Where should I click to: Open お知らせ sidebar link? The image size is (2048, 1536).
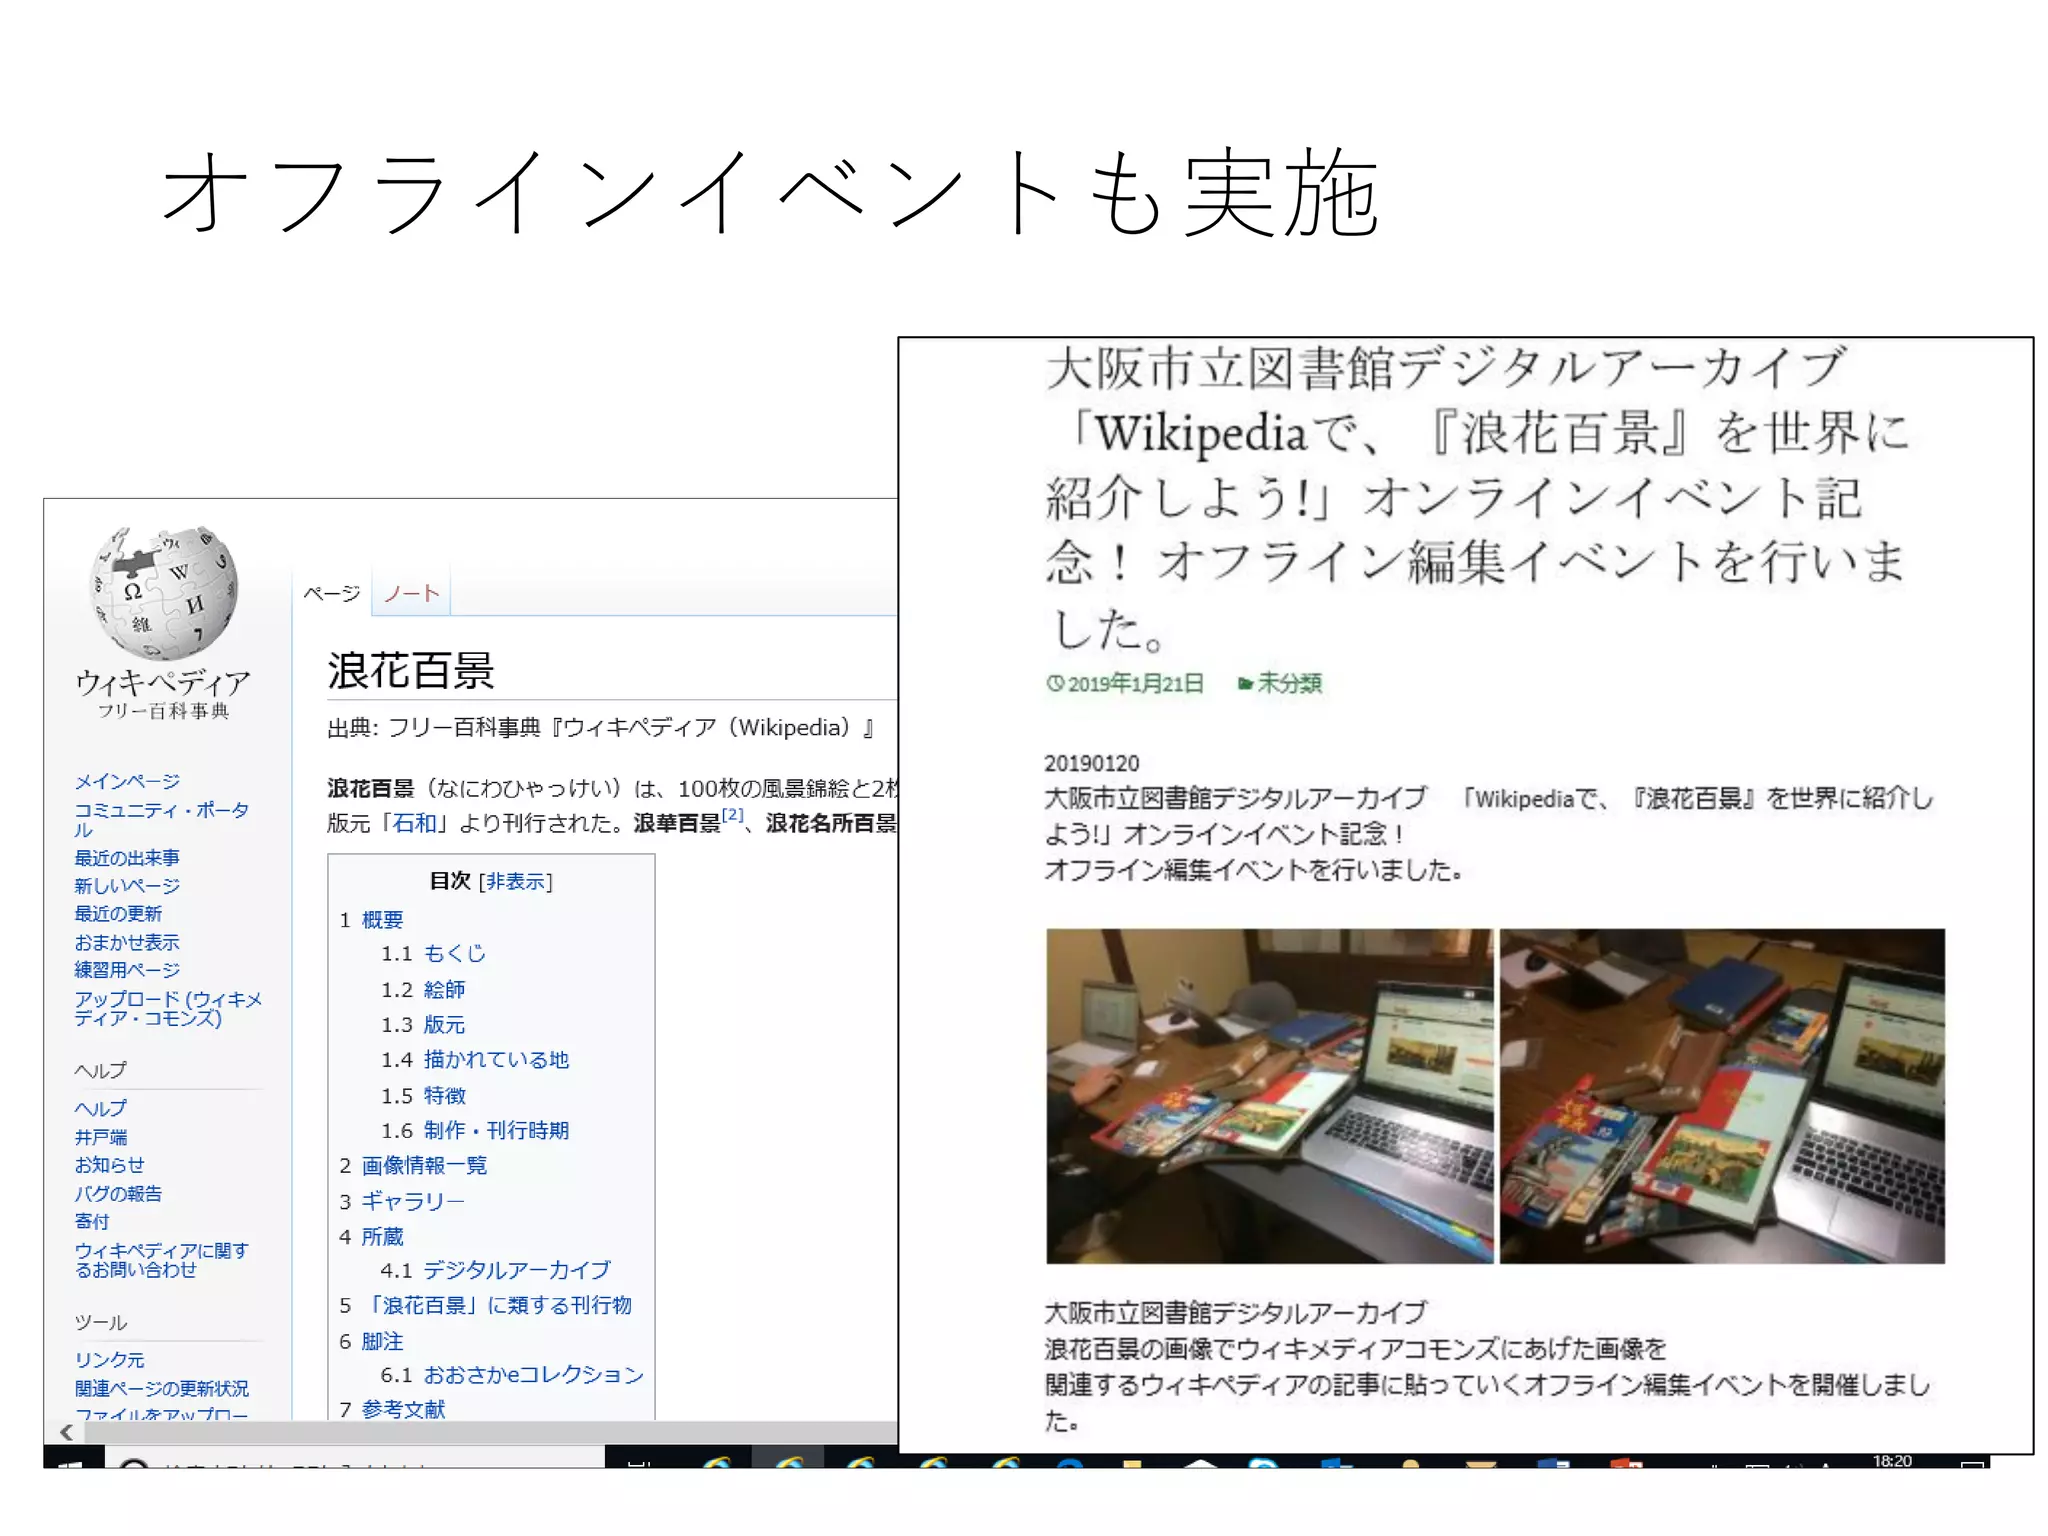(110, 1164)
